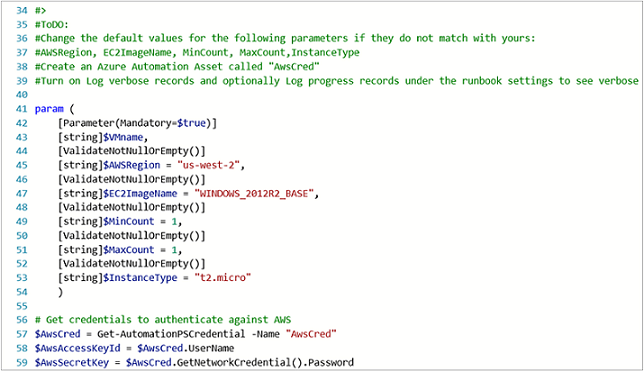
Task: Click the $InstanceType variable
Action: [x=140, y=278]
